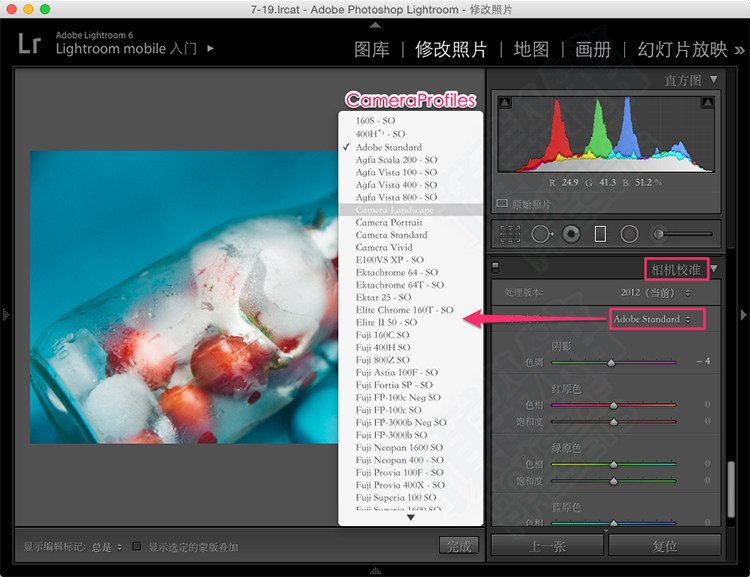750x577 pixels.
Task: Click the ice bottle photo preview
Action: (184, 297)
